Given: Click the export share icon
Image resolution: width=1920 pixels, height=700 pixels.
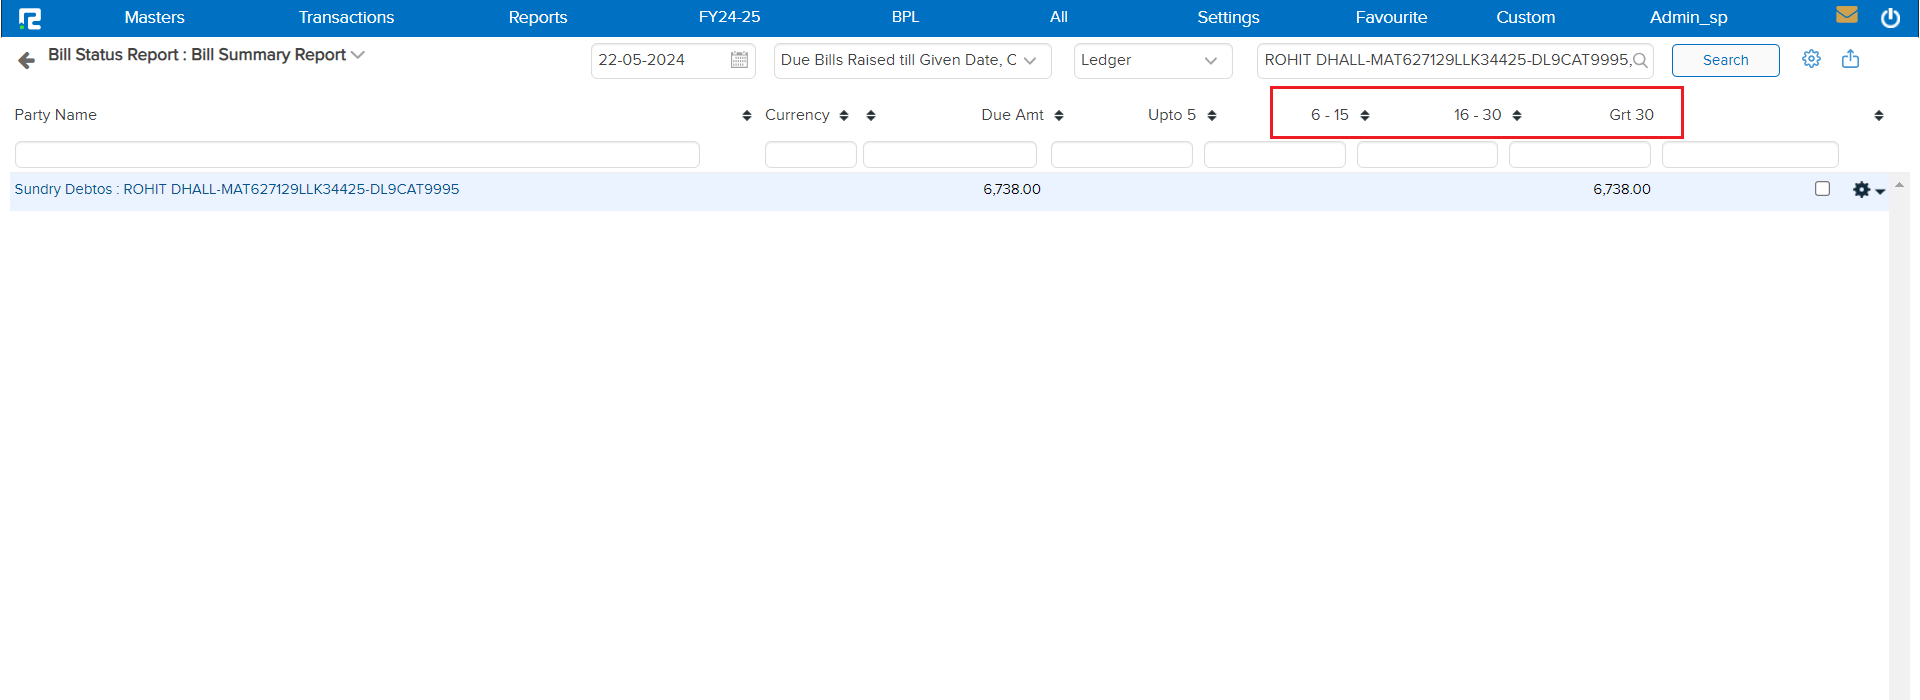Looking at the screenshot, I should tap(1850, 59).
